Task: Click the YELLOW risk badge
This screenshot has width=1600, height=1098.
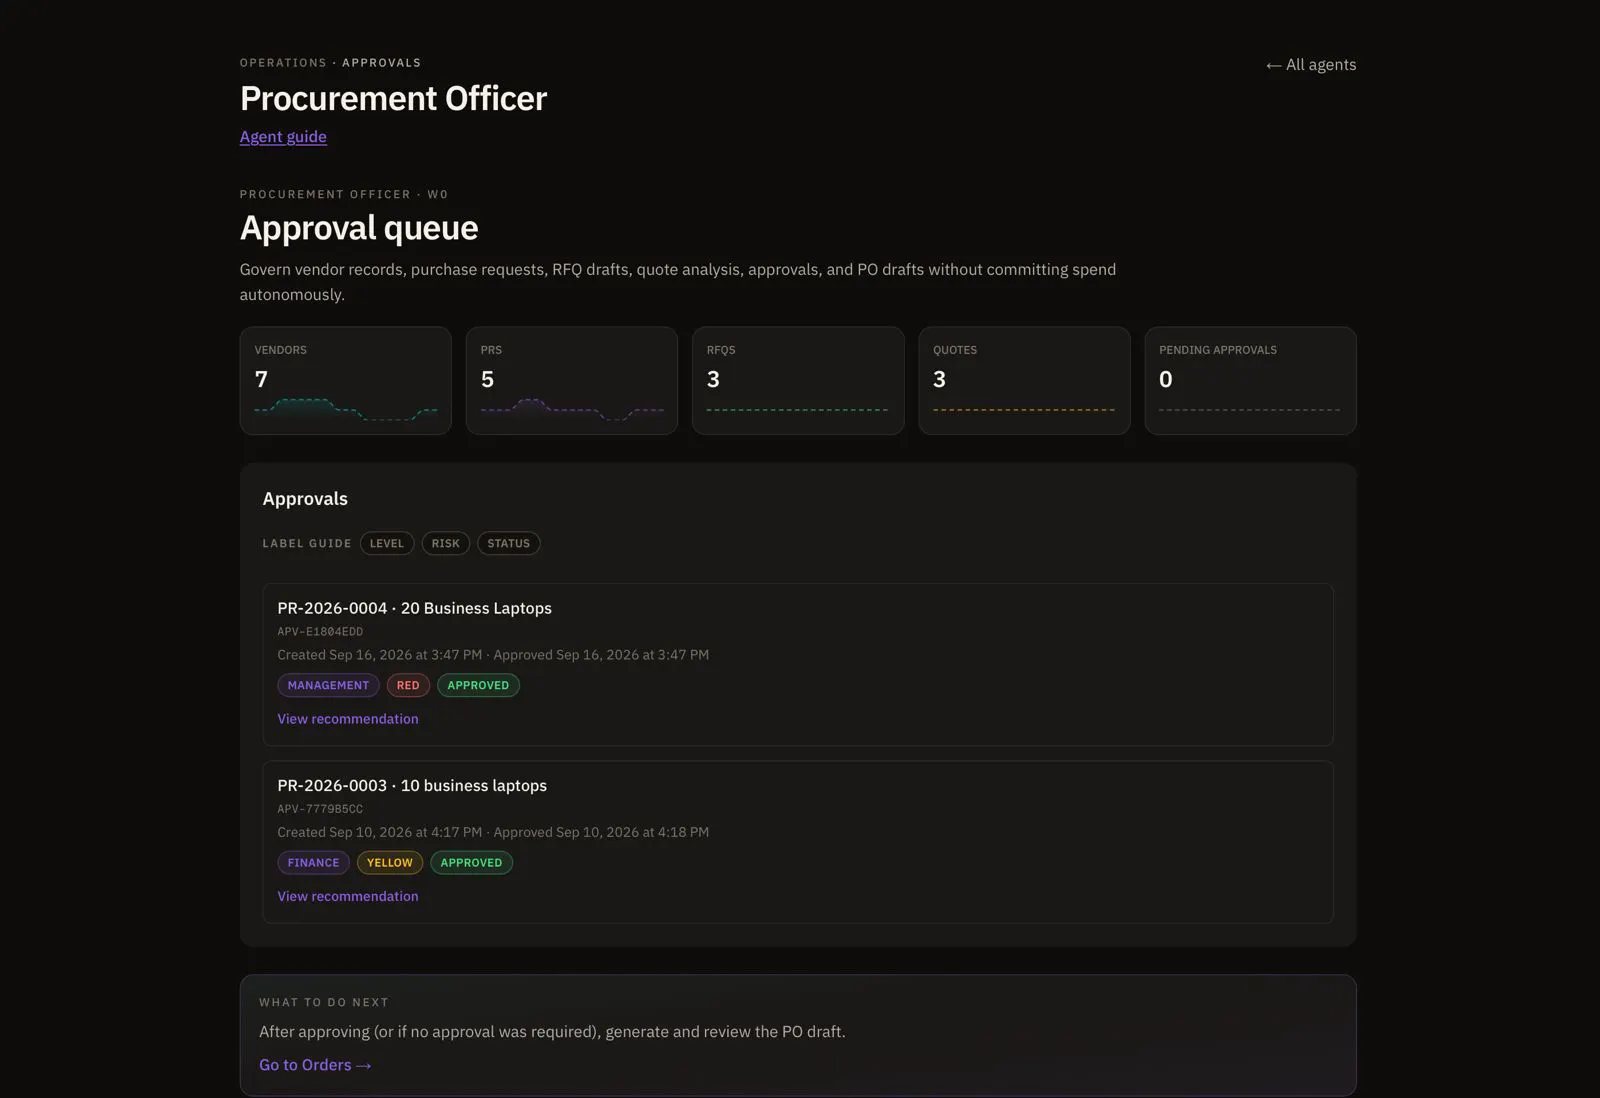Action: tap(390, 862)
